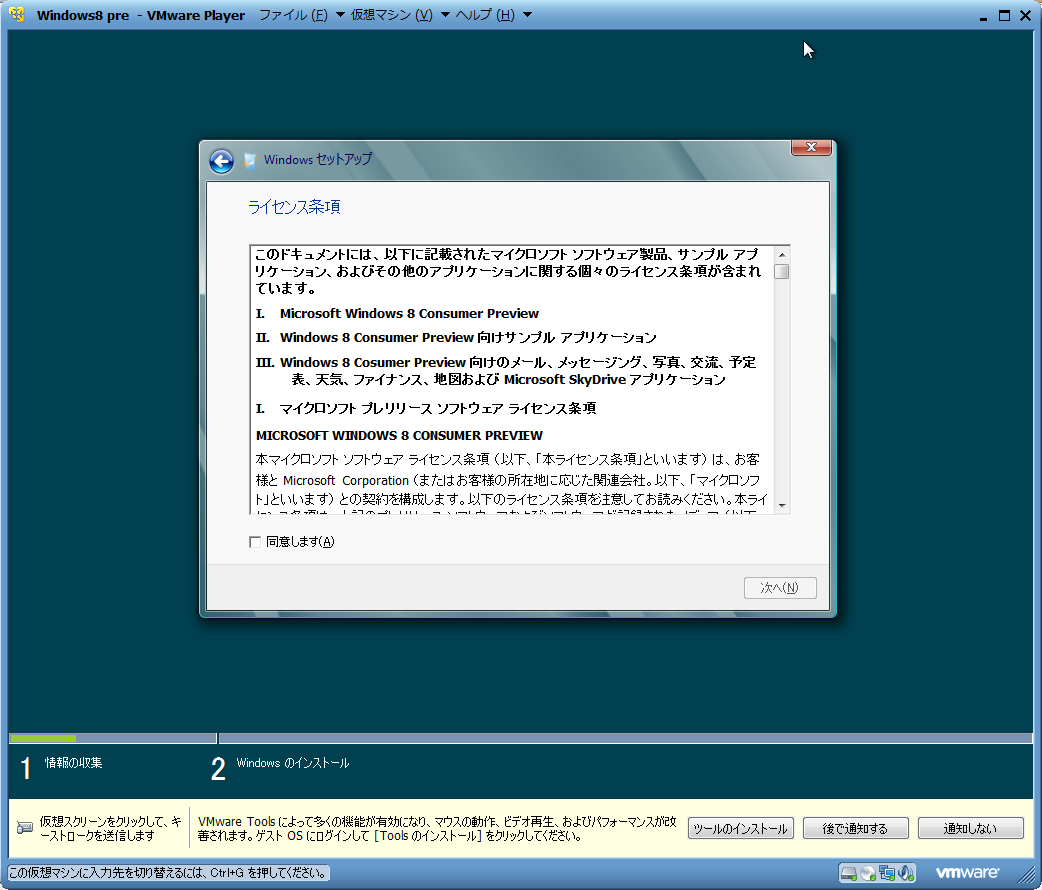The height and width of the screenshot is (890, 1042).
Task: Click the license scrollbar down arrow
Action: pyautogui.click(x=782, y=506)
